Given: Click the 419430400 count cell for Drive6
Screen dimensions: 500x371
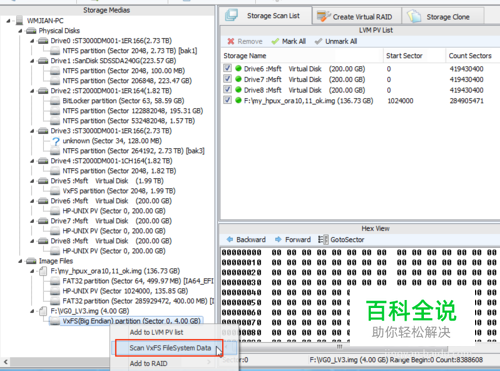Looking at the screenshot, I should click(466, 69).
